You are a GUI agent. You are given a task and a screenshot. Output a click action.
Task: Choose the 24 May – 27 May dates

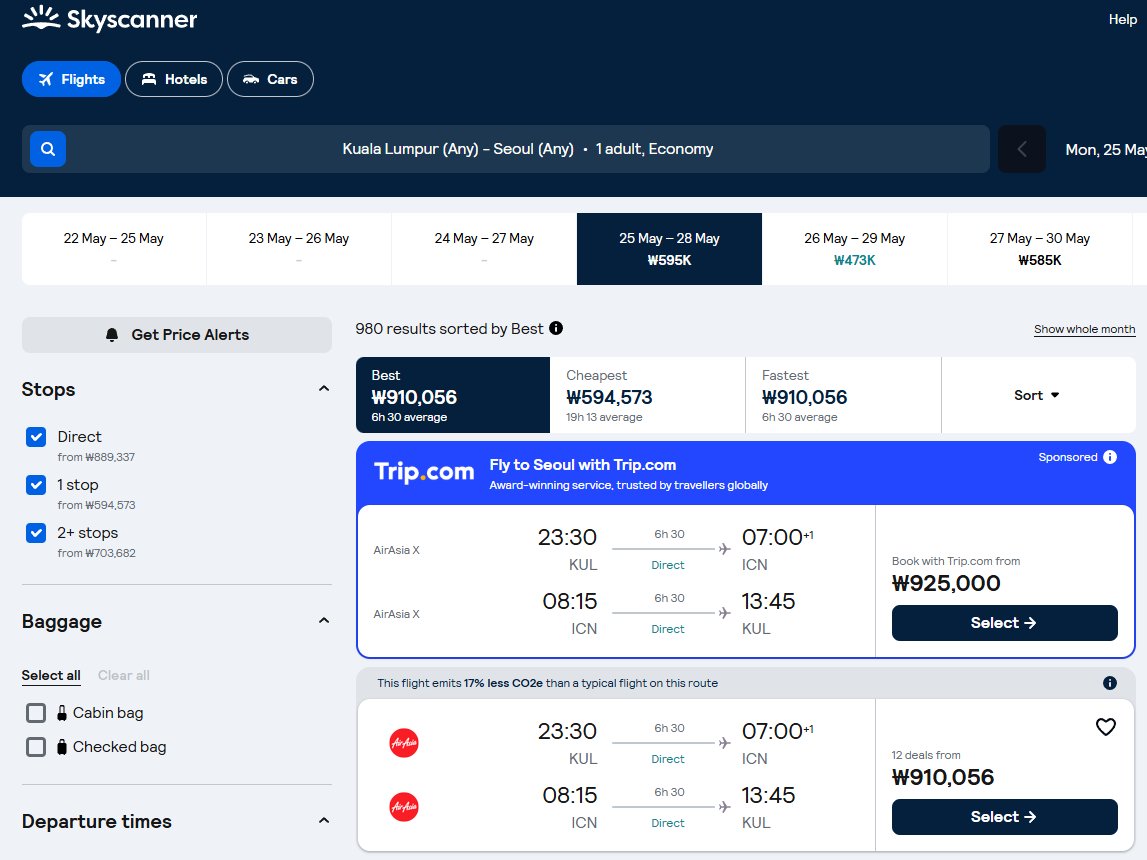[x=484, y=249]
